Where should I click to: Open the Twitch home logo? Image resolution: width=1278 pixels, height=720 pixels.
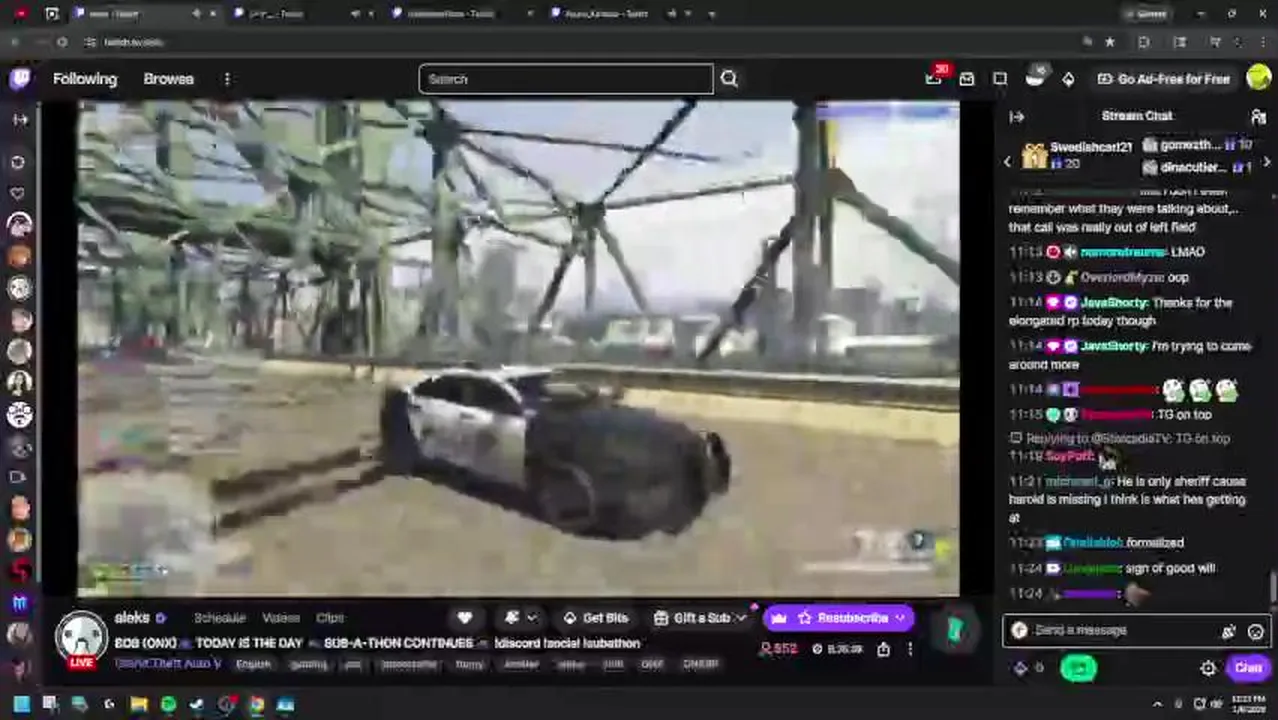click(20, 79)
